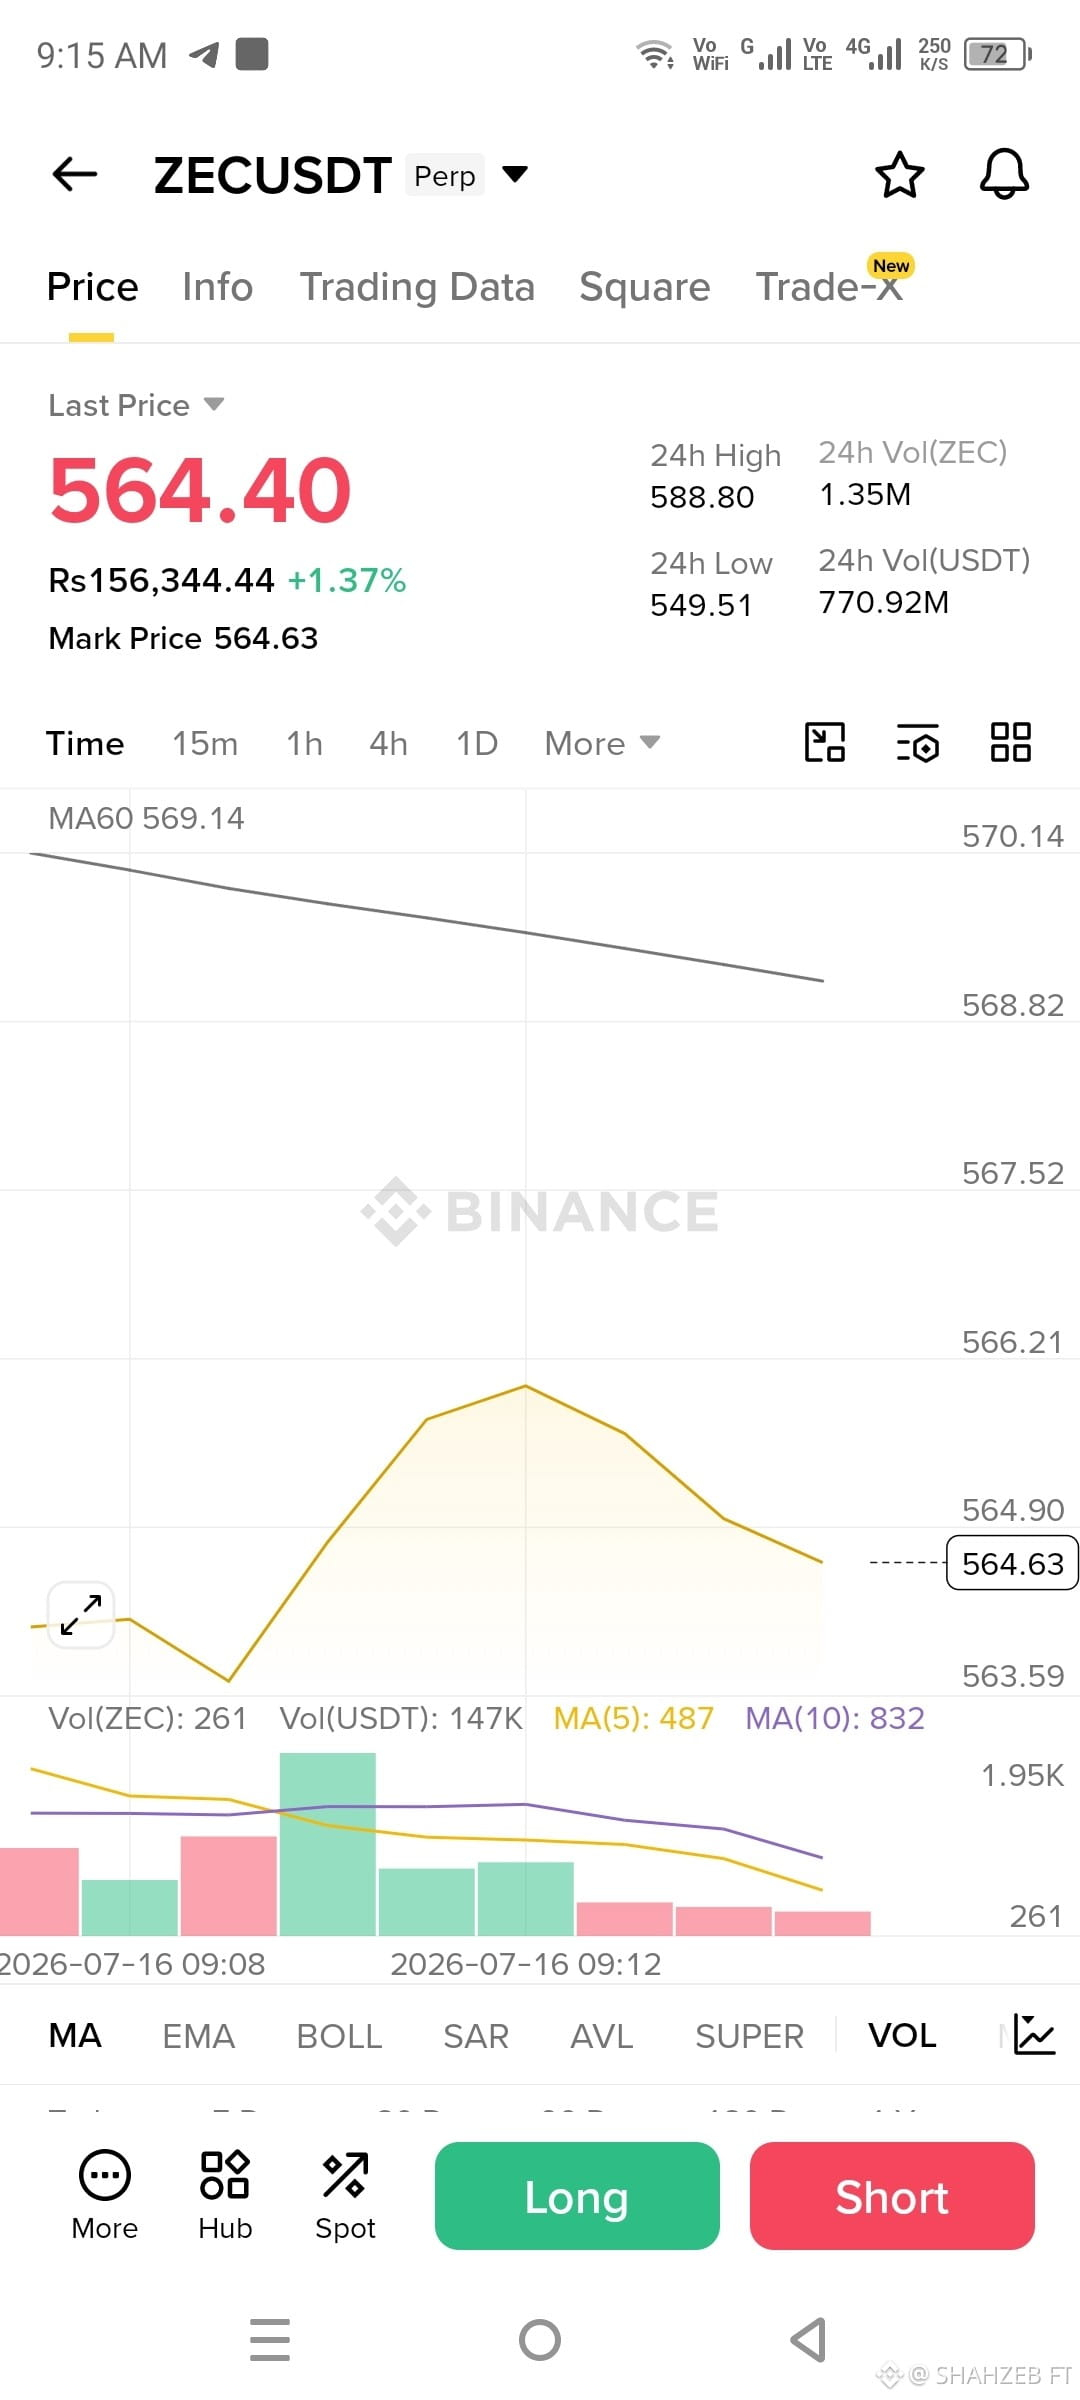Open chart settings icon

[x=917, y=743]
